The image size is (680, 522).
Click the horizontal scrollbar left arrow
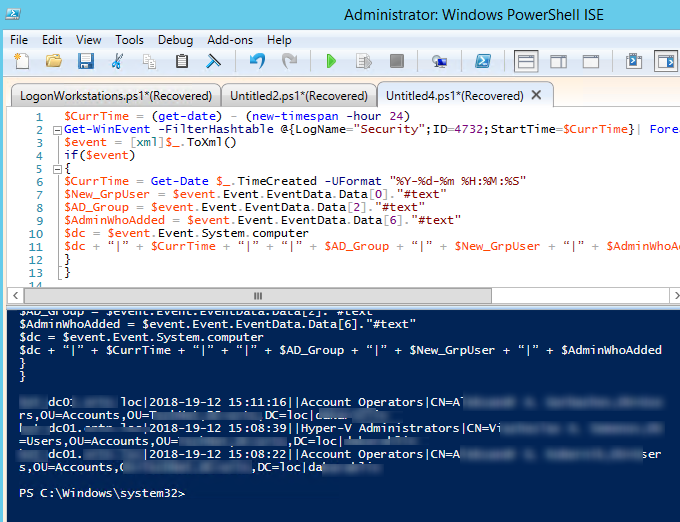(16, 296)
